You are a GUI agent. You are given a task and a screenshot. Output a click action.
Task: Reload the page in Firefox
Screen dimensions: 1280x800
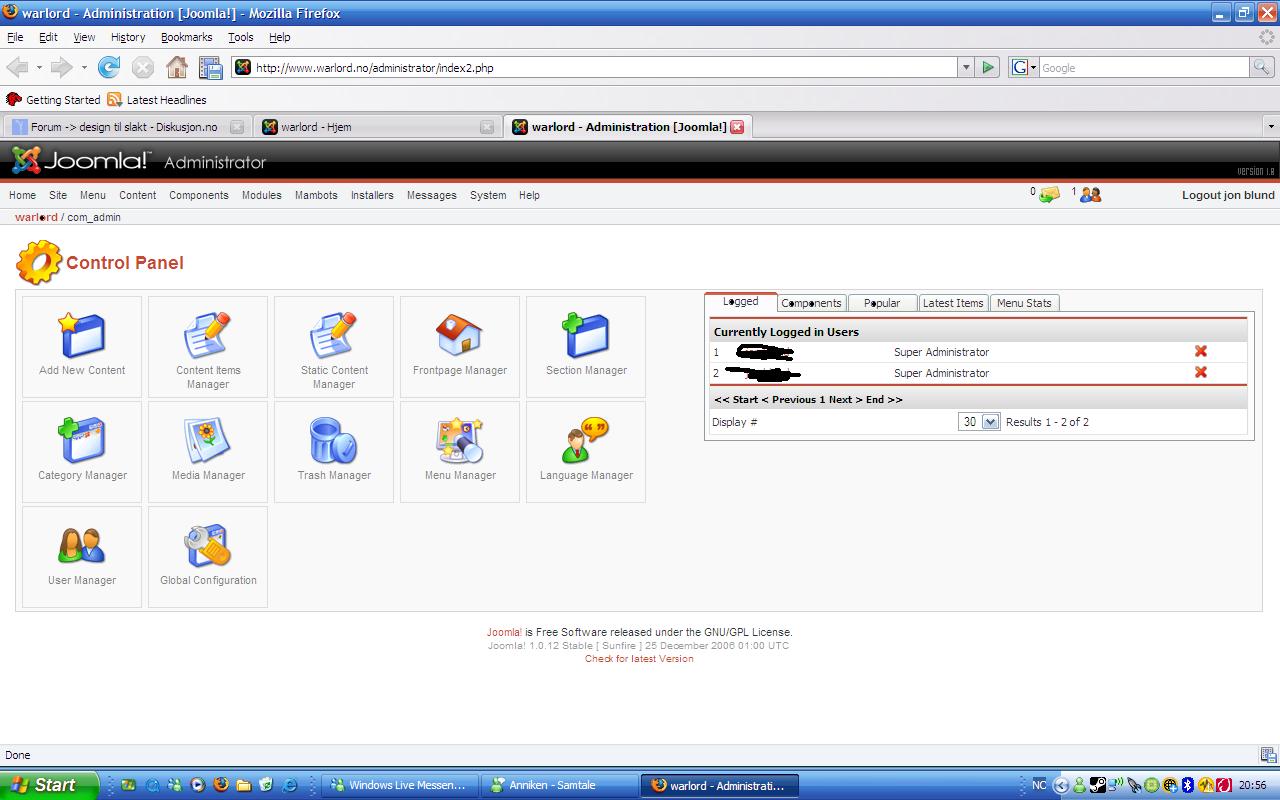point(109,67)
